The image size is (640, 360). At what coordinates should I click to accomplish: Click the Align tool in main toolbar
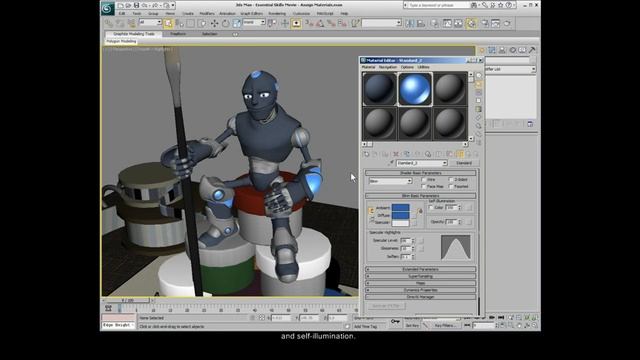coord(421,24)
